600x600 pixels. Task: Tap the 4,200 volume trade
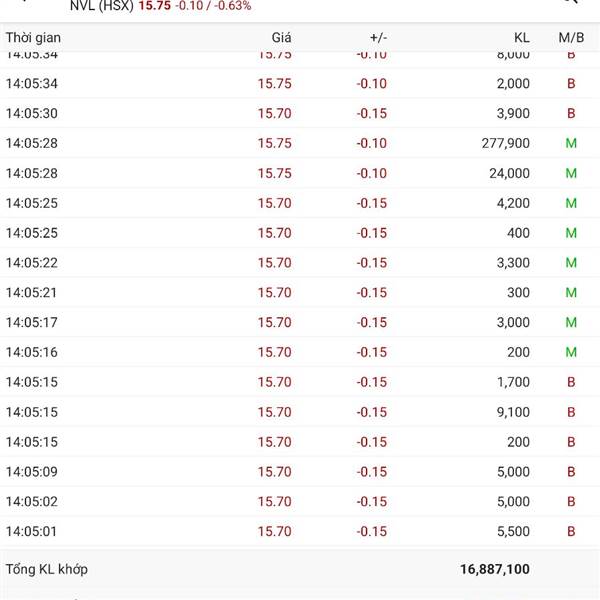tap(513, 203)
